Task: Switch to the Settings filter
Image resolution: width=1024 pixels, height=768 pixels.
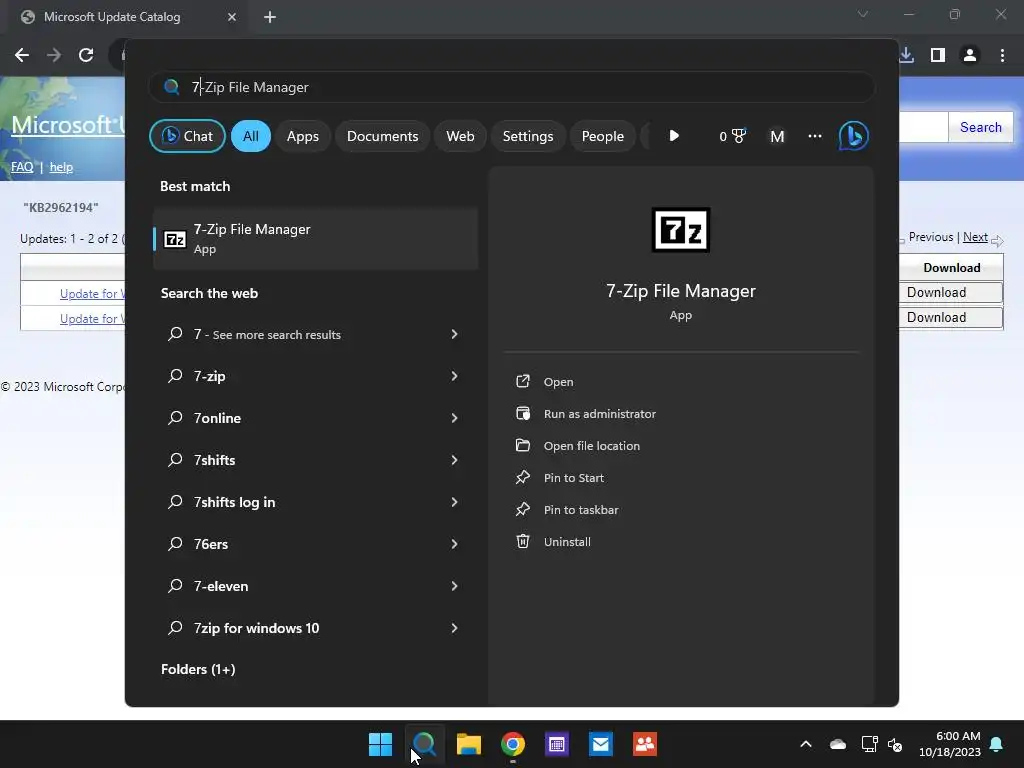Action: pos(528,136)
